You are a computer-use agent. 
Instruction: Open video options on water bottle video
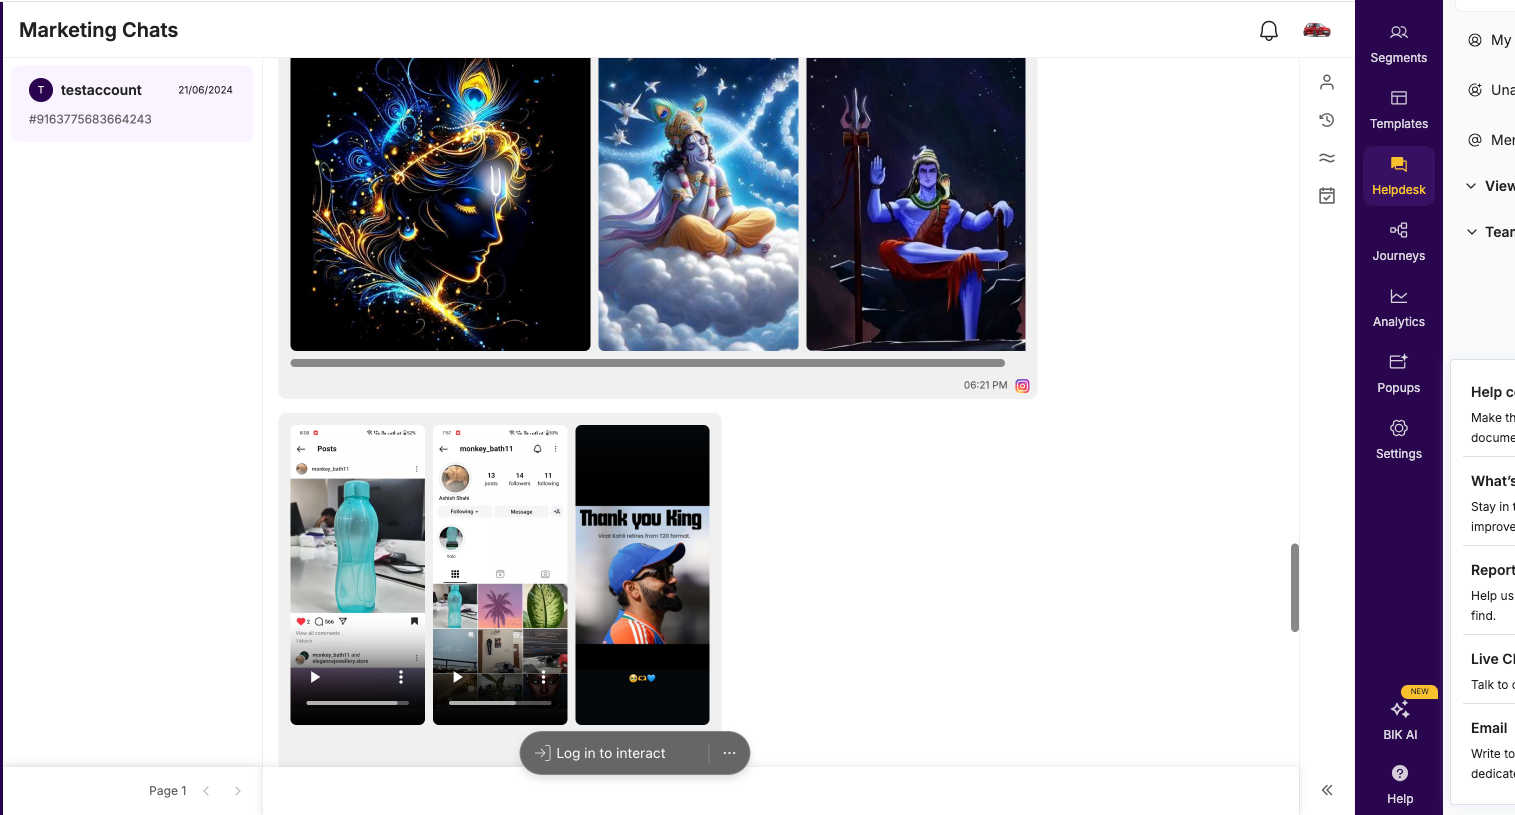point(401,677)
